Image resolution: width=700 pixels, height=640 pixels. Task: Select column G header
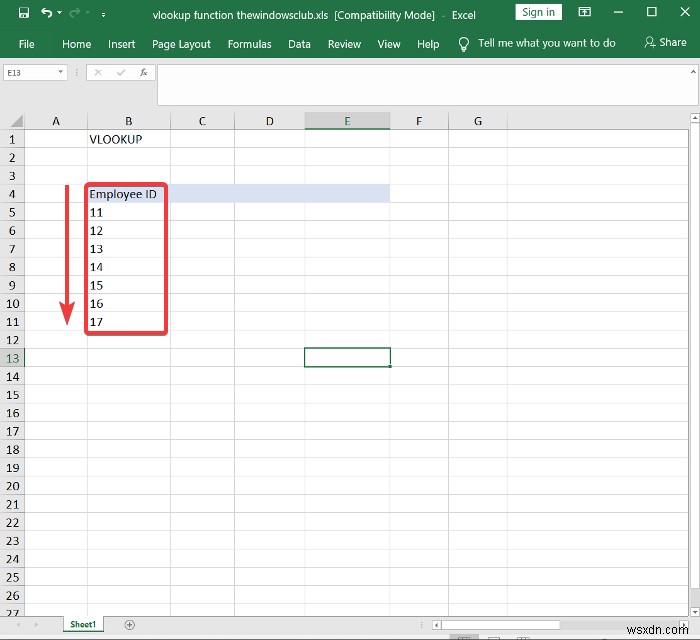tap(478, 121)
